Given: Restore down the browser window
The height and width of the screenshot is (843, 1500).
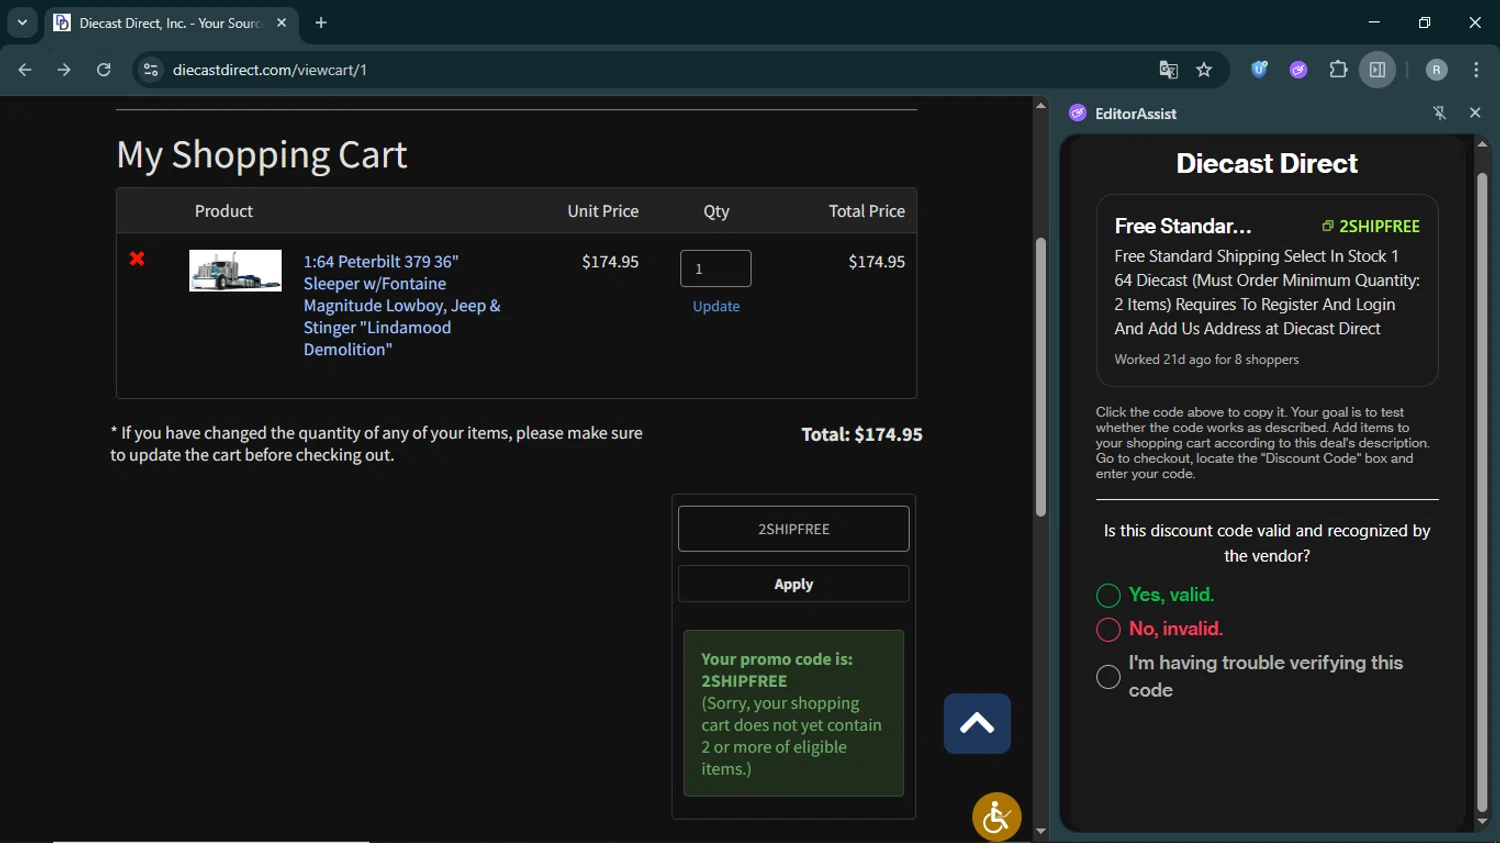Looking at the screenshot, I should point(1424,22).
